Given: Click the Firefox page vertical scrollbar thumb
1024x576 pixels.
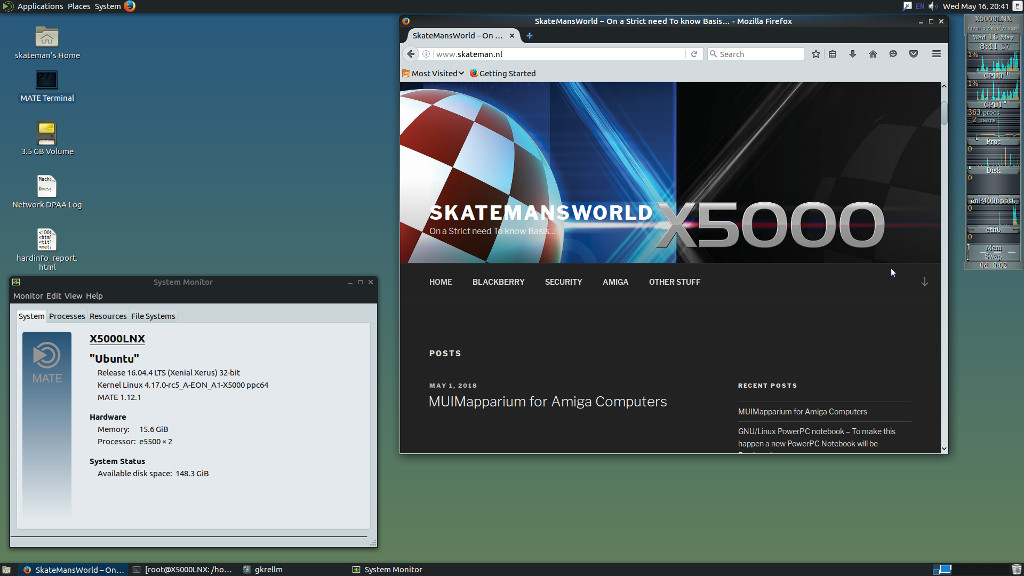Looking at the screenshot, I should click(944, 112).
